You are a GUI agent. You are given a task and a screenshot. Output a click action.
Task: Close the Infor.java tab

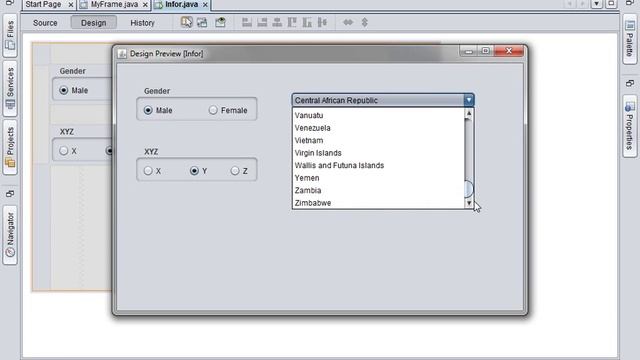pos(205,4)
